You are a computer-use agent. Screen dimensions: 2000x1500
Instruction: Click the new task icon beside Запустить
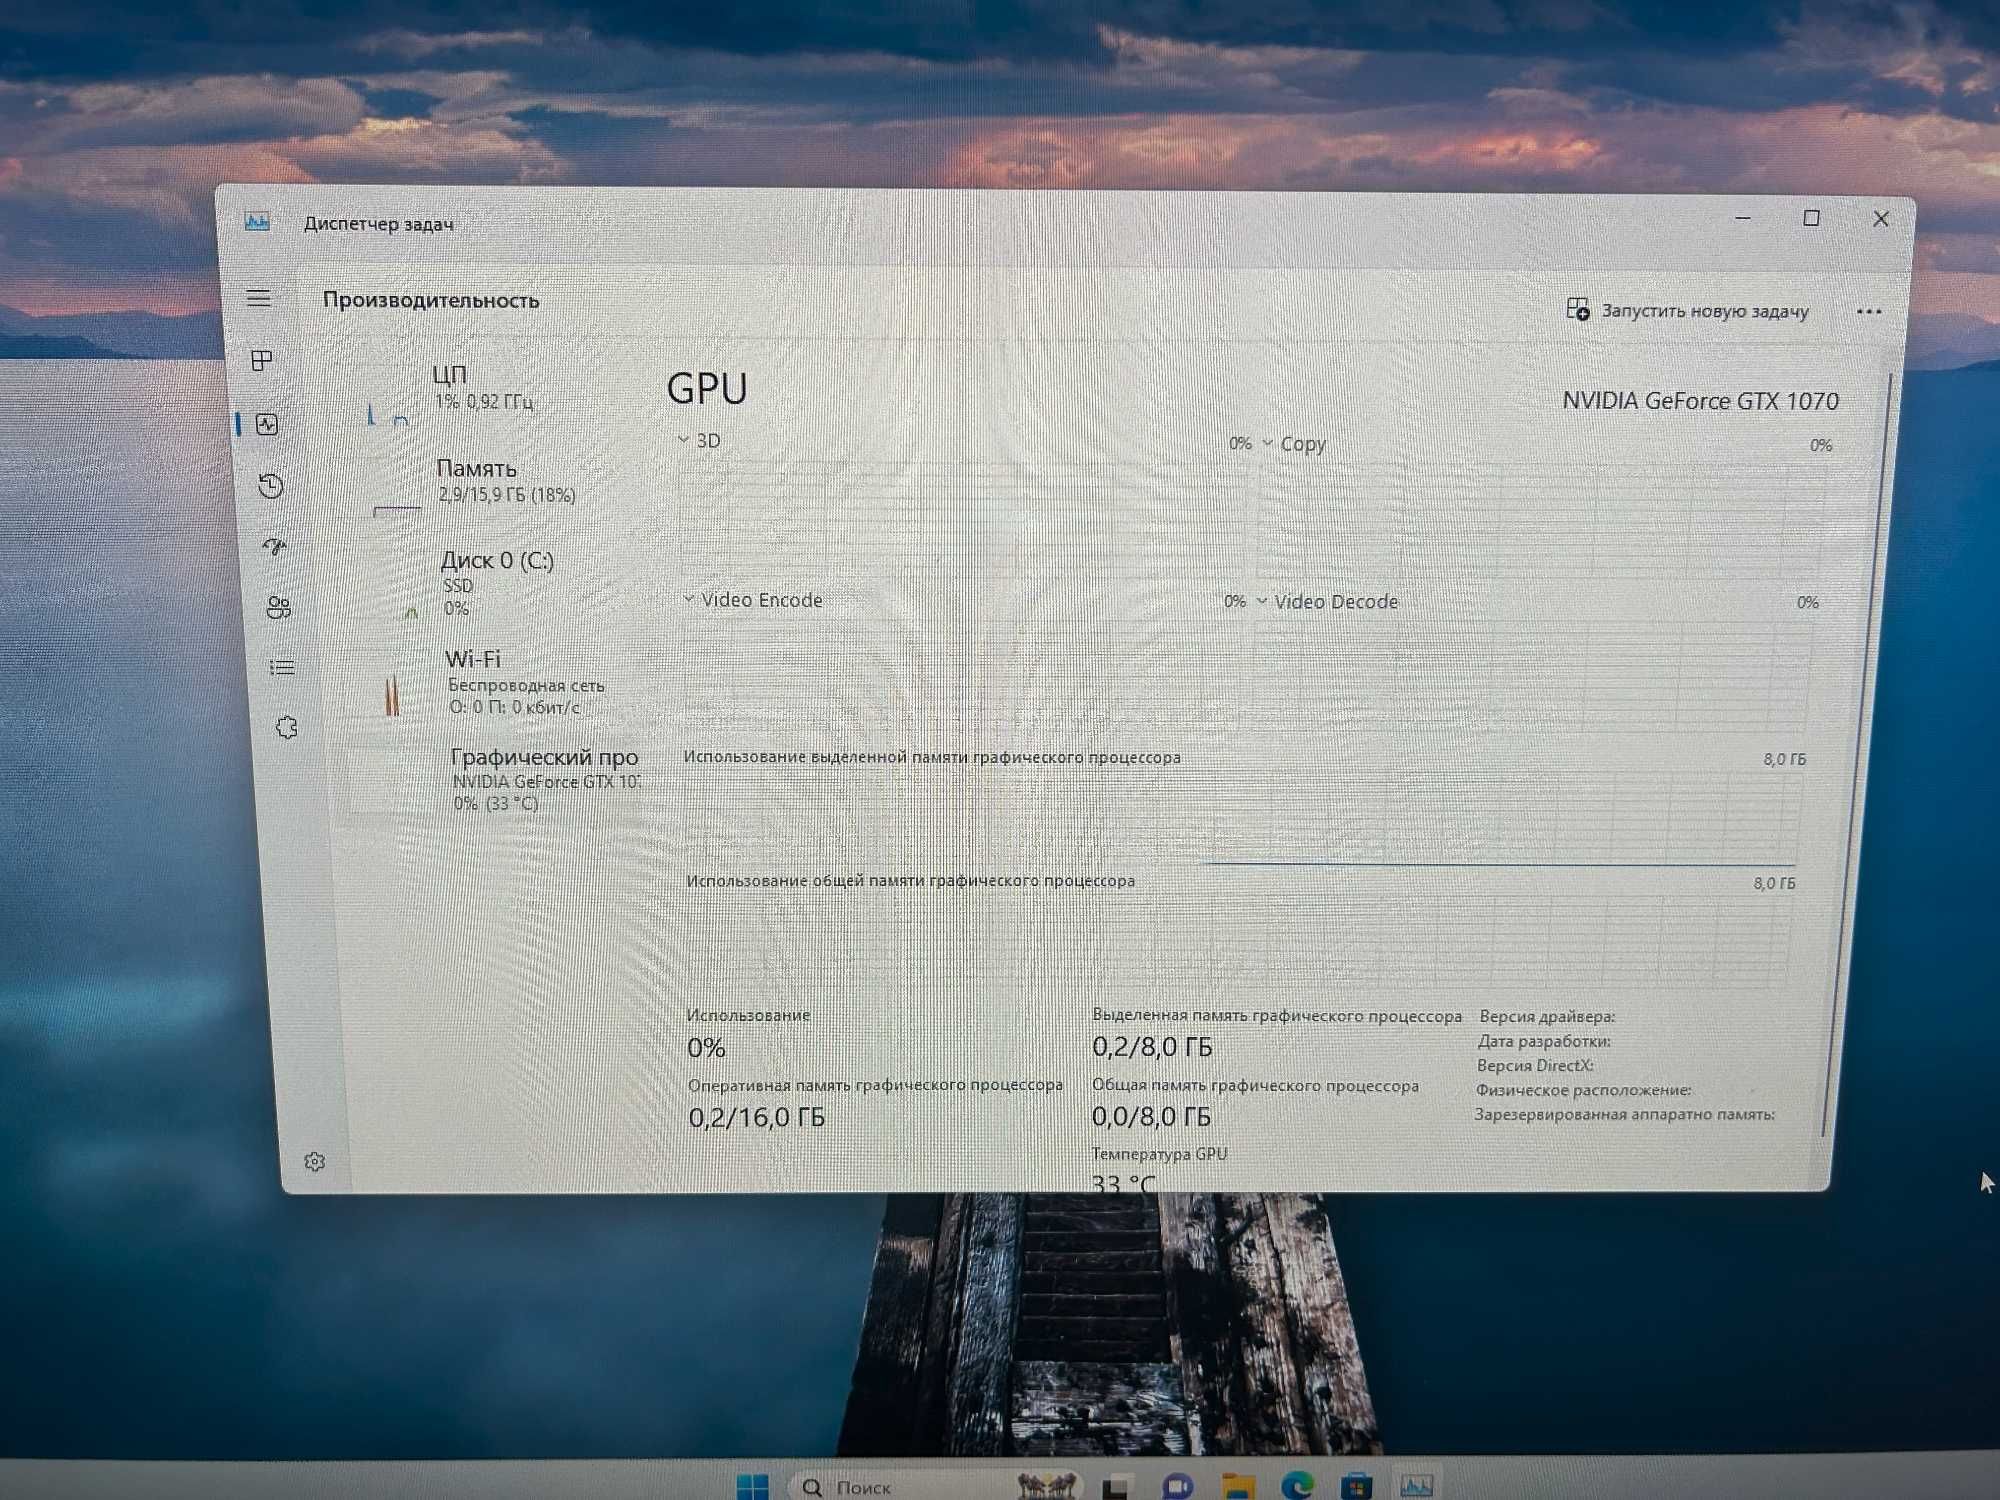pos(1577,309)
